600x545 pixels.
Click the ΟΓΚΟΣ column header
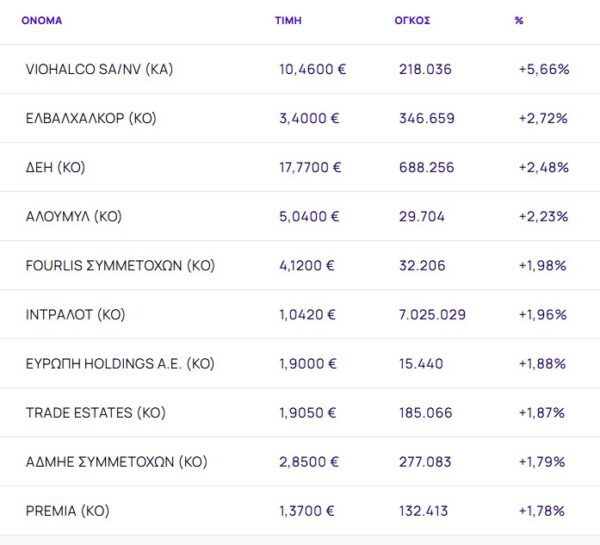412,20
